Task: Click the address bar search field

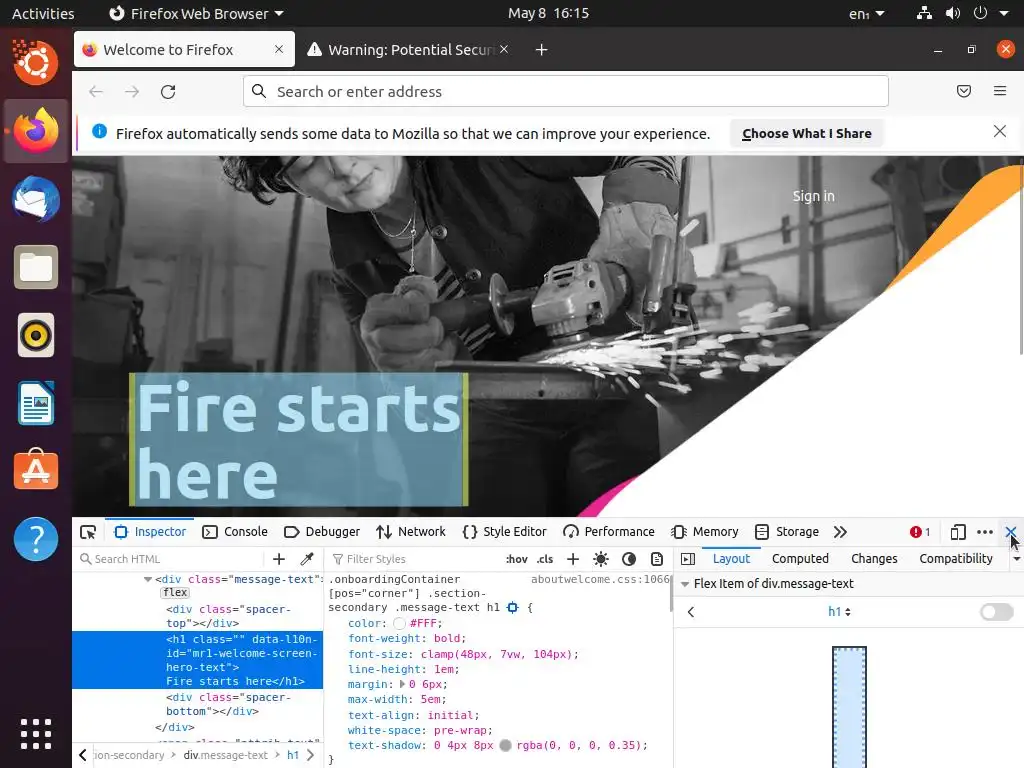Action: (566, 91)
